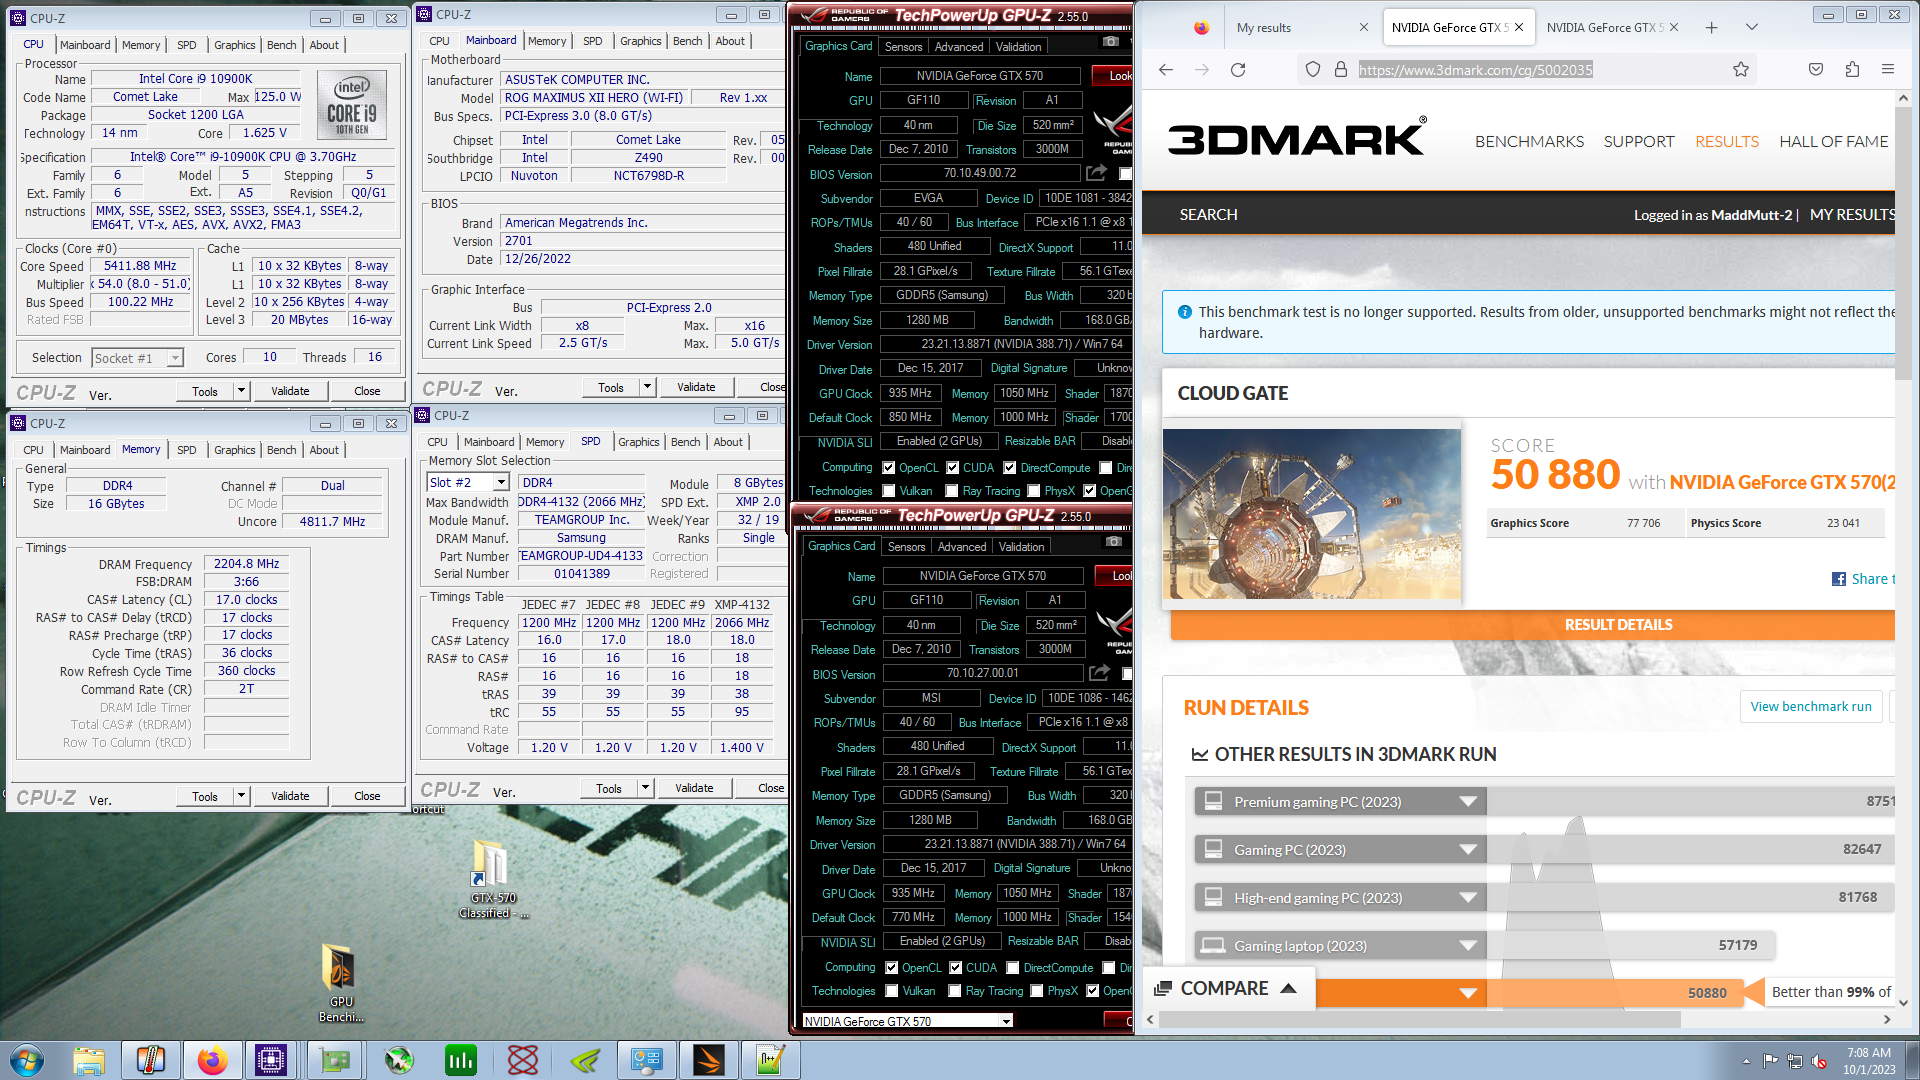Open HALL OF FAME in 3DMark navigation

(x=1834, y=142)
